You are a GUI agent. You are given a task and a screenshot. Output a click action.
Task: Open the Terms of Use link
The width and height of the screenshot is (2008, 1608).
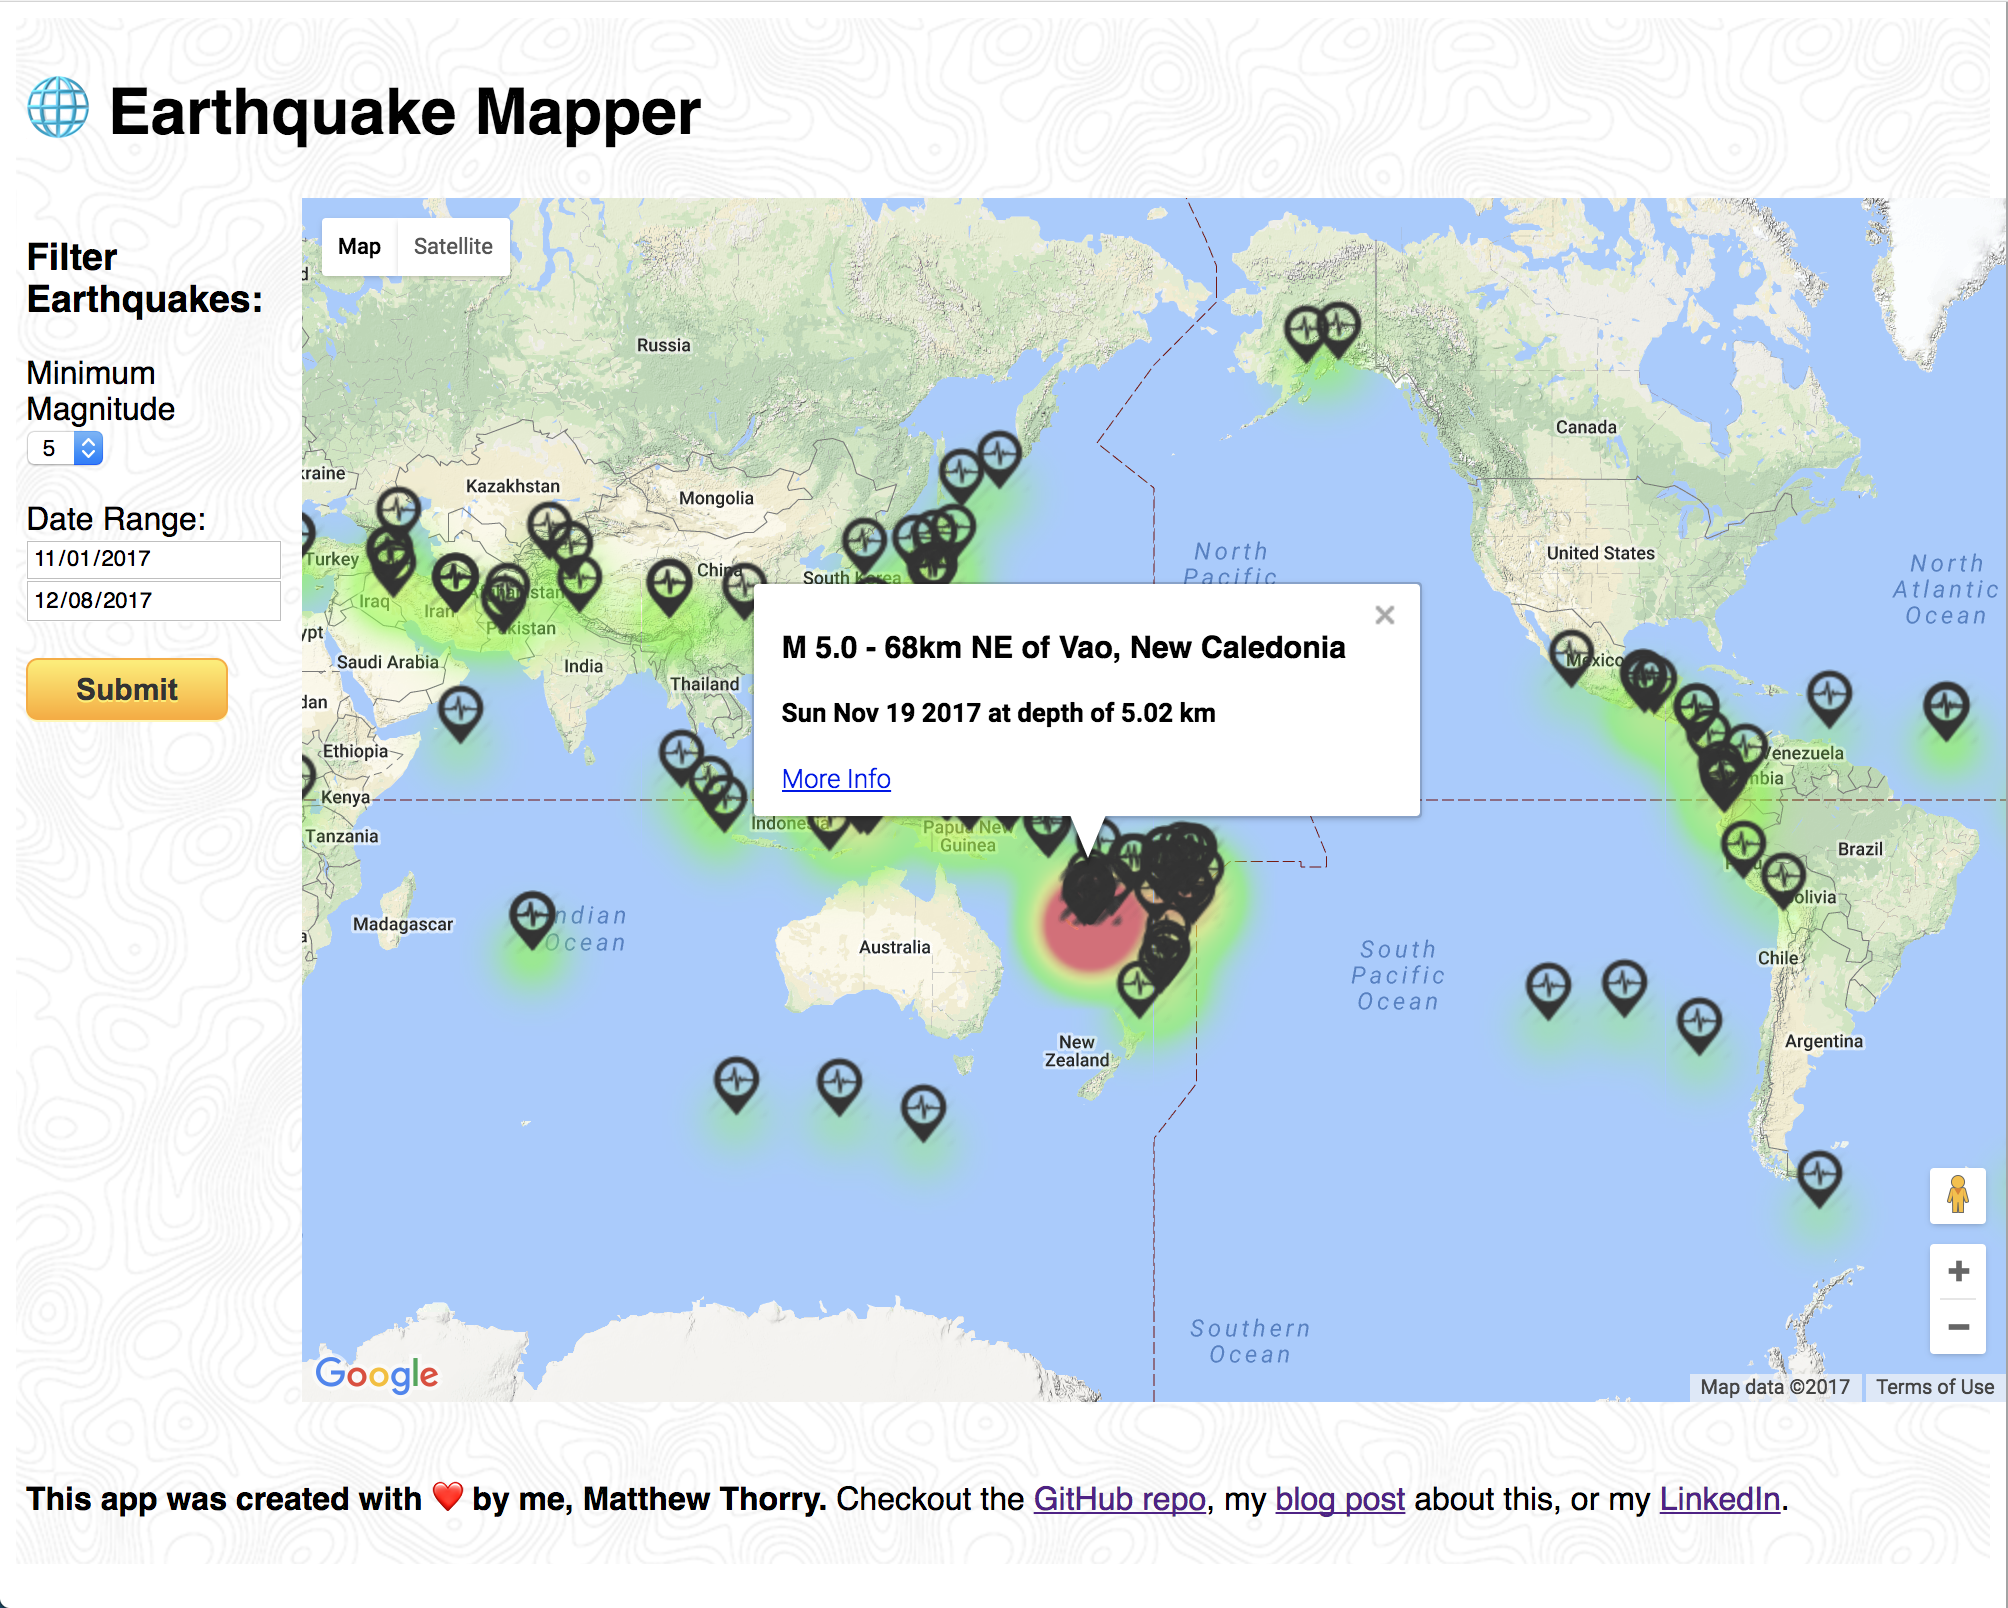tap(1934, 1387)
